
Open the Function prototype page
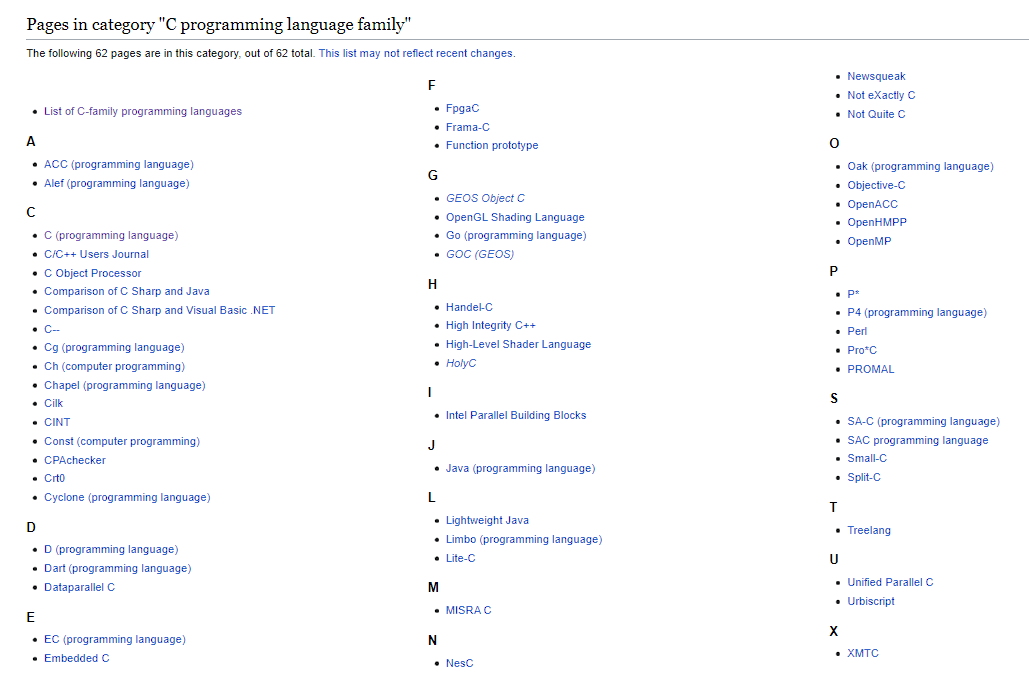point(492,146)
